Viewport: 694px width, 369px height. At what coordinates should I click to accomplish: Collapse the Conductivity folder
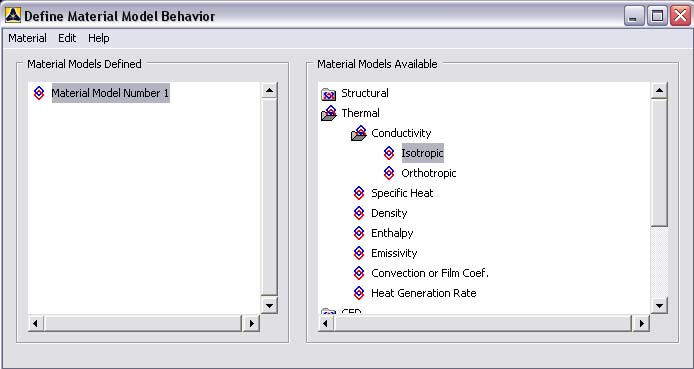[359, 133]
